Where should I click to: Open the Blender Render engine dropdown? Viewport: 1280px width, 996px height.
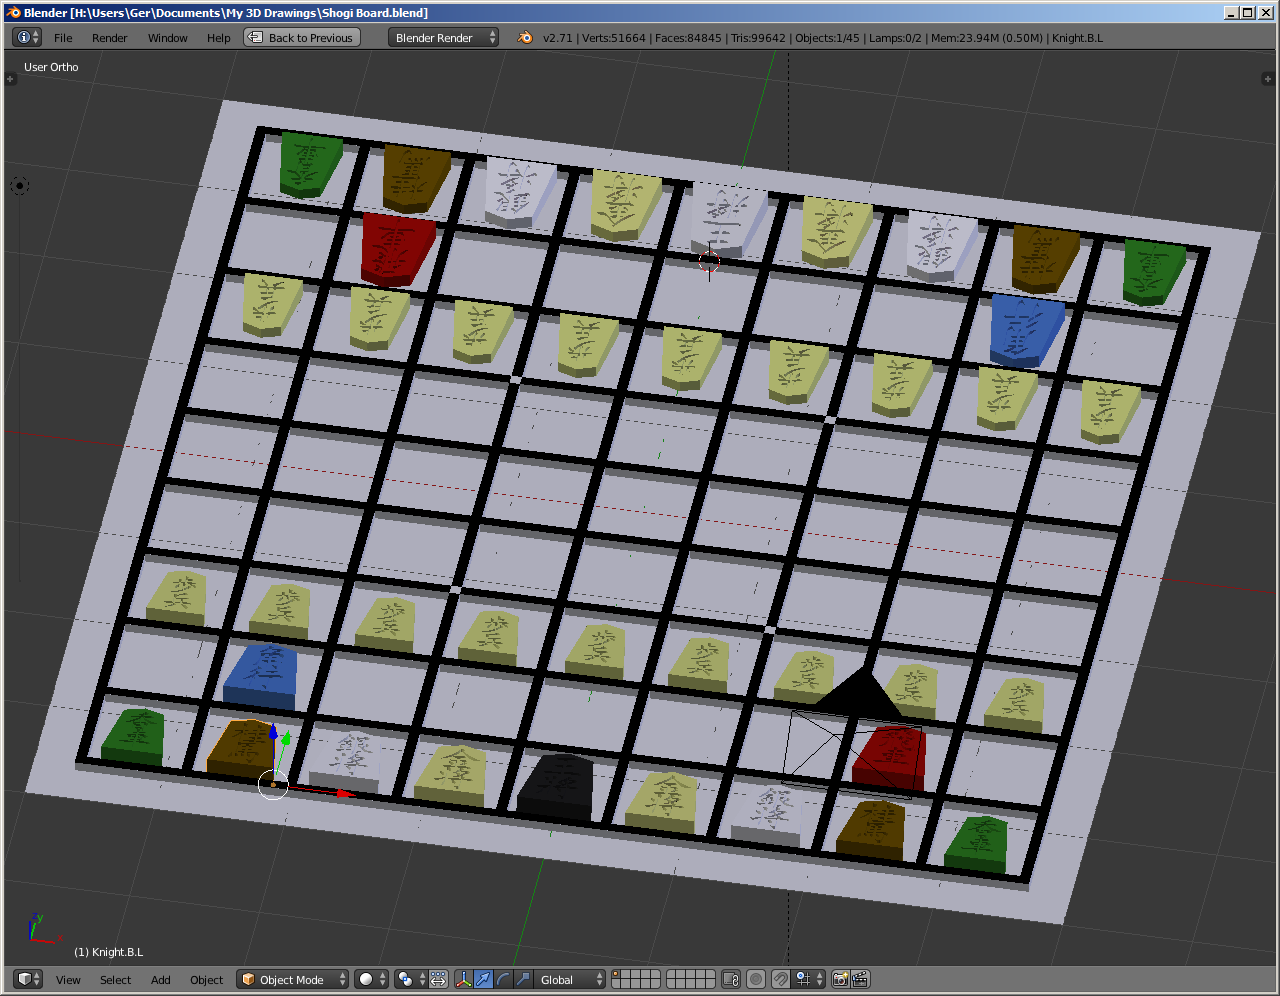tap(443, 38)
